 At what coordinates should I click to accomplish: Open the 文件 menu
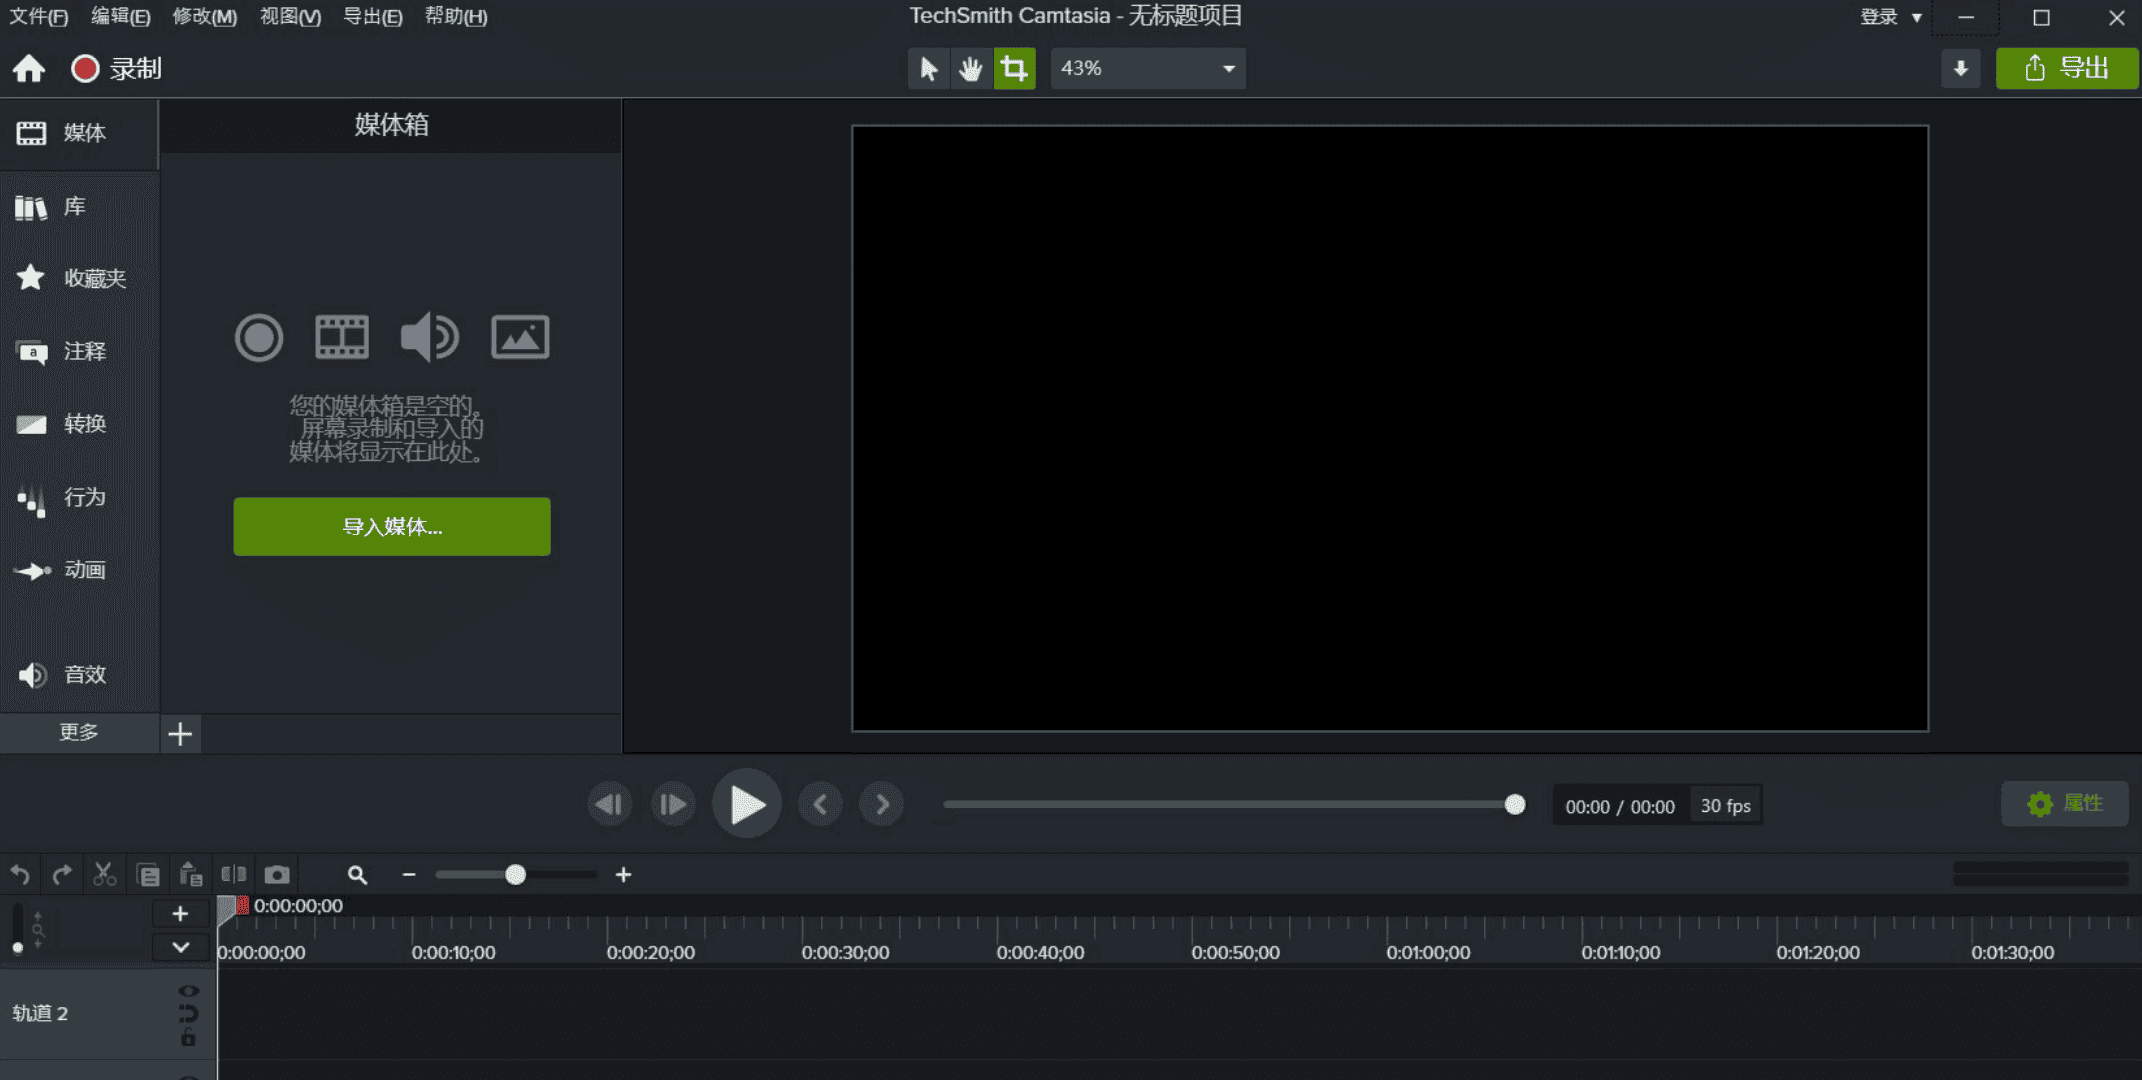[39, 17]
